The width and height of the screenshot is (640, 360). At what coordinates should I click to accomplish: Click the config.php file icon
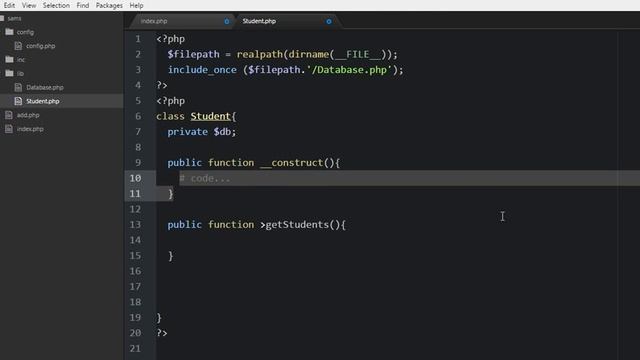point(18,46)
